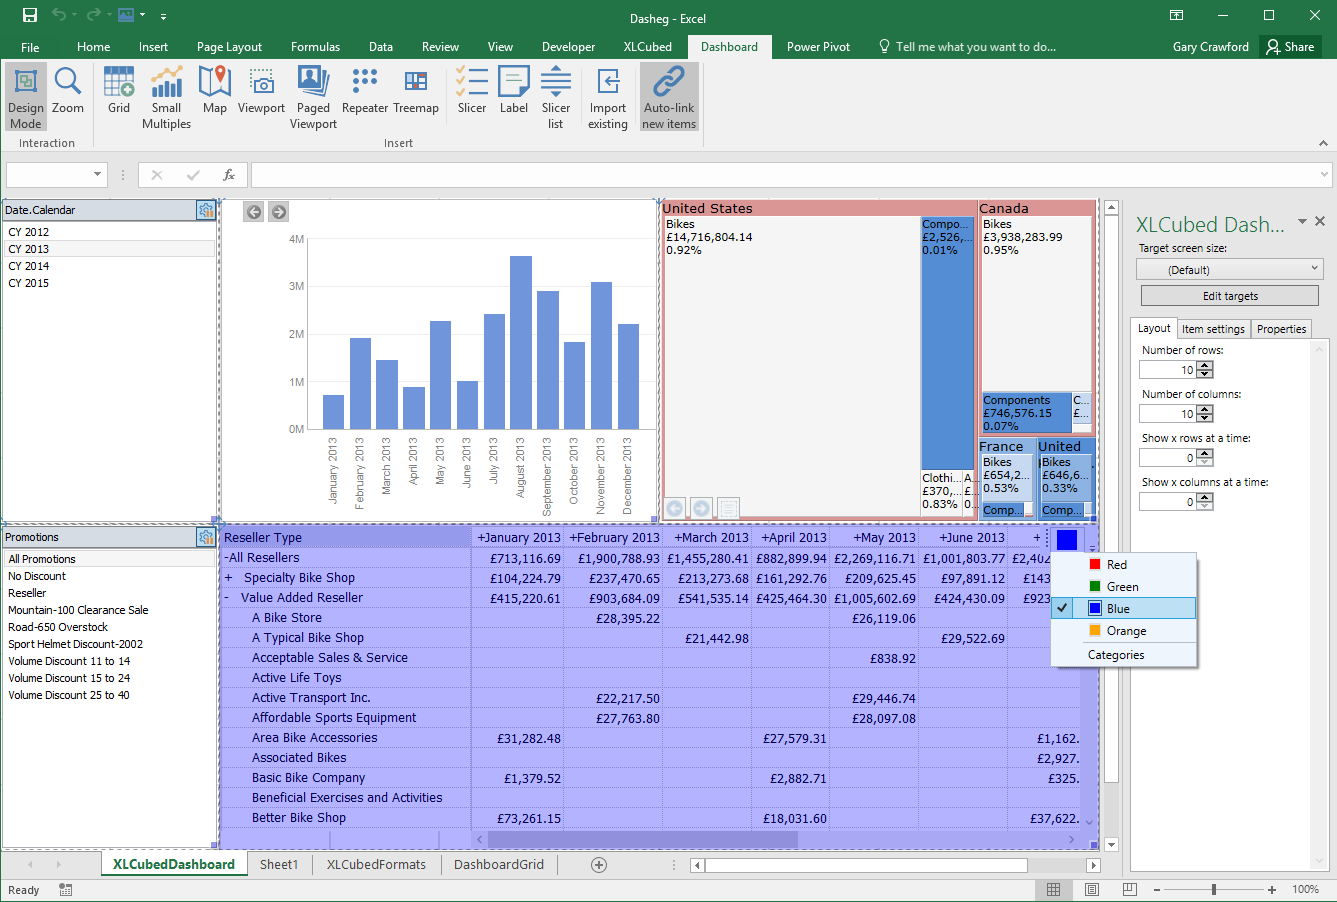The width and height of the screenshot is (1337, 902).
Task: Insert a Treemap from the ribbon
Action: [416, 91]
